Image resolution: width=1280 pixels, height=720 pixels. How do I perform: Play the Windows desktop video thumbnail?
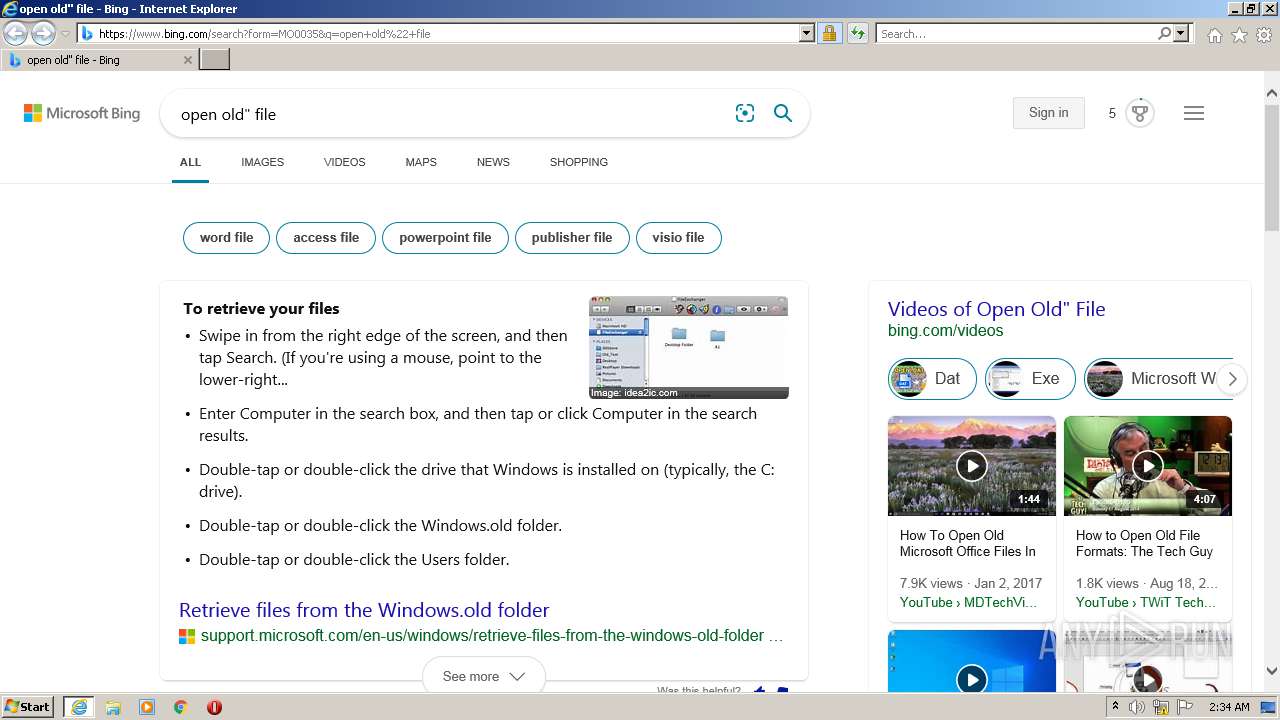click(x=972, y=661)
